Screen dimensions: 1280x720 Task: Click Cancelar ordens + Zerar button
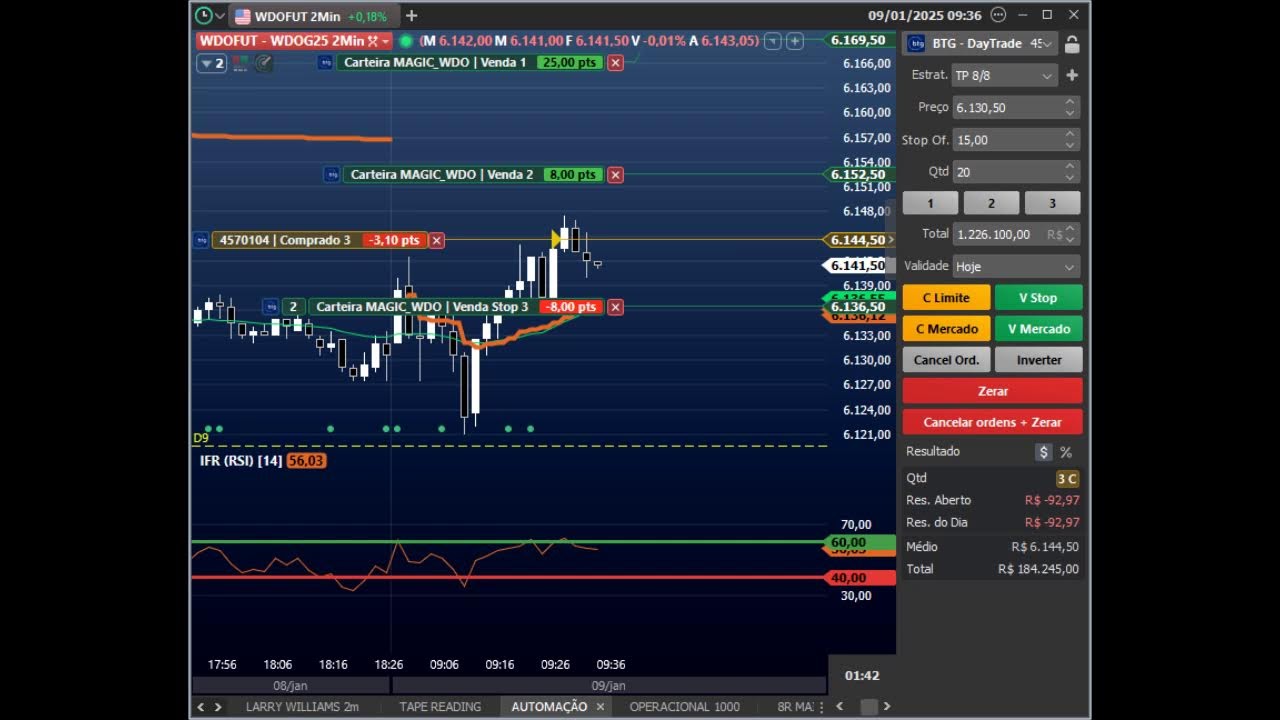[992, 422]
